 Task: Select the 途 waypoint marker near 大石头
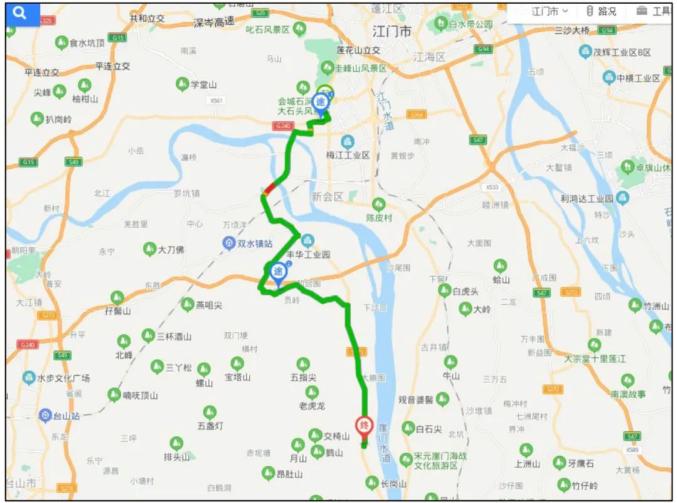coord(320,104)
